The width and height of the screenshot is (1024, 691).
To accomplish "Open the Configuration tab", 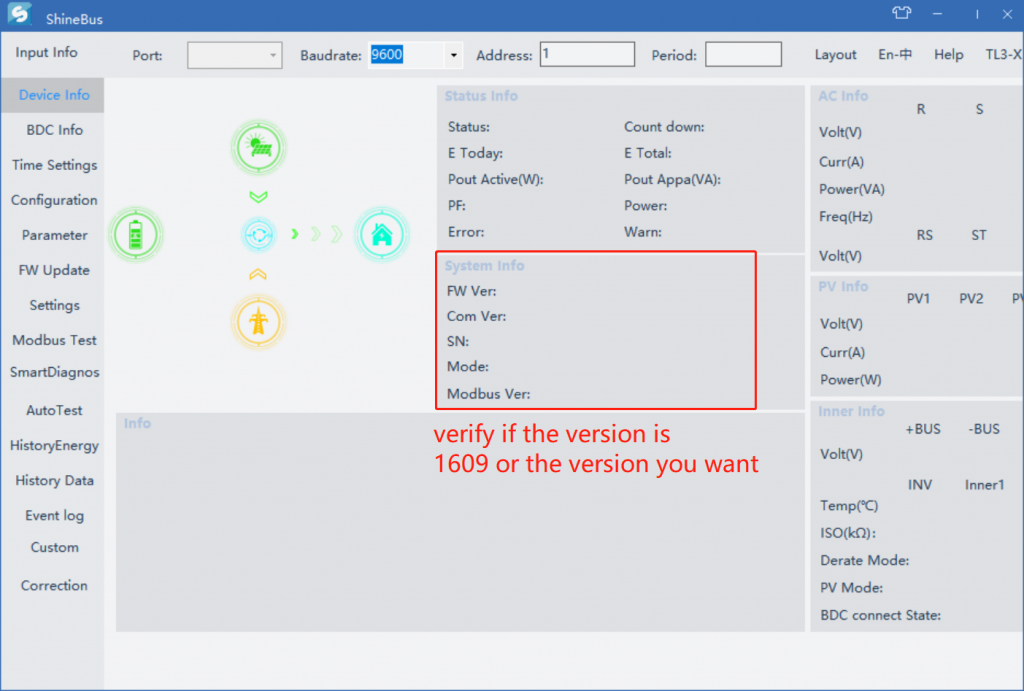I will [x=54, y=200].
